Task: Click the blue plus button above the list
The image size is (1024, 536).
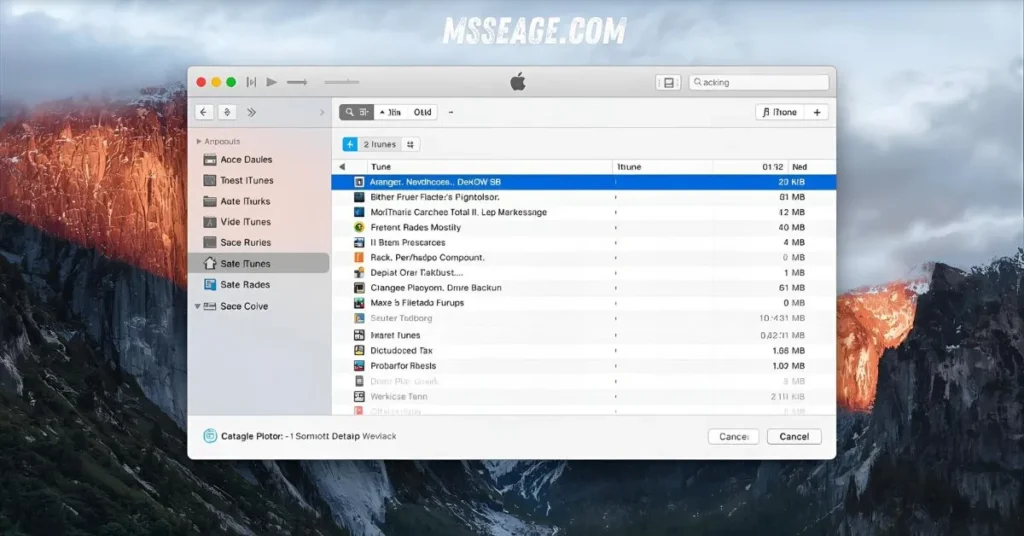Action: click(350, 144)
